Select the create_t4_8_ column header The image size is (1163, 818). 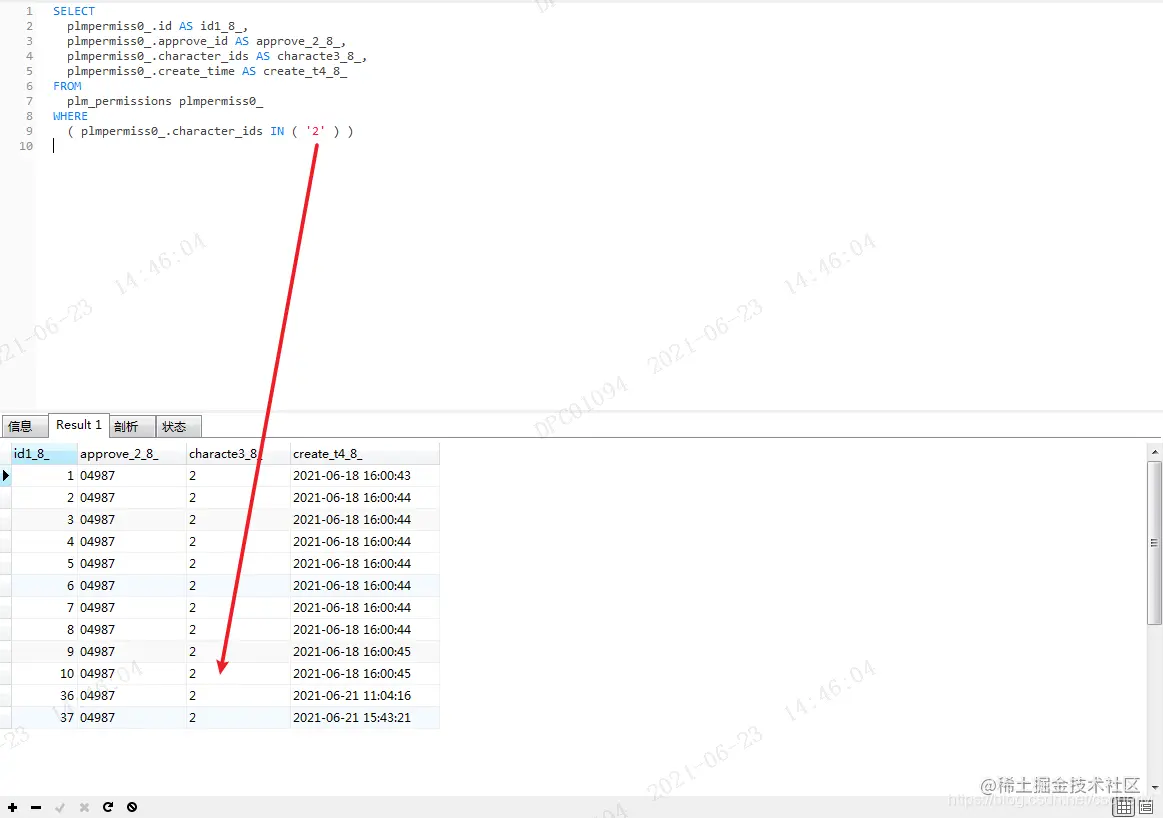(364, 454)
